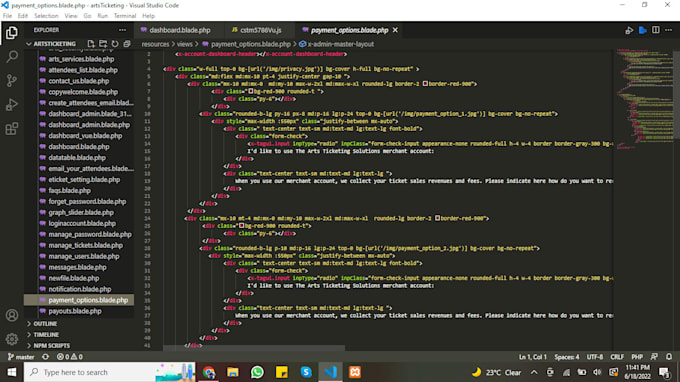
Task: Refresh the Explorer file tree
Action: point(115,44)
